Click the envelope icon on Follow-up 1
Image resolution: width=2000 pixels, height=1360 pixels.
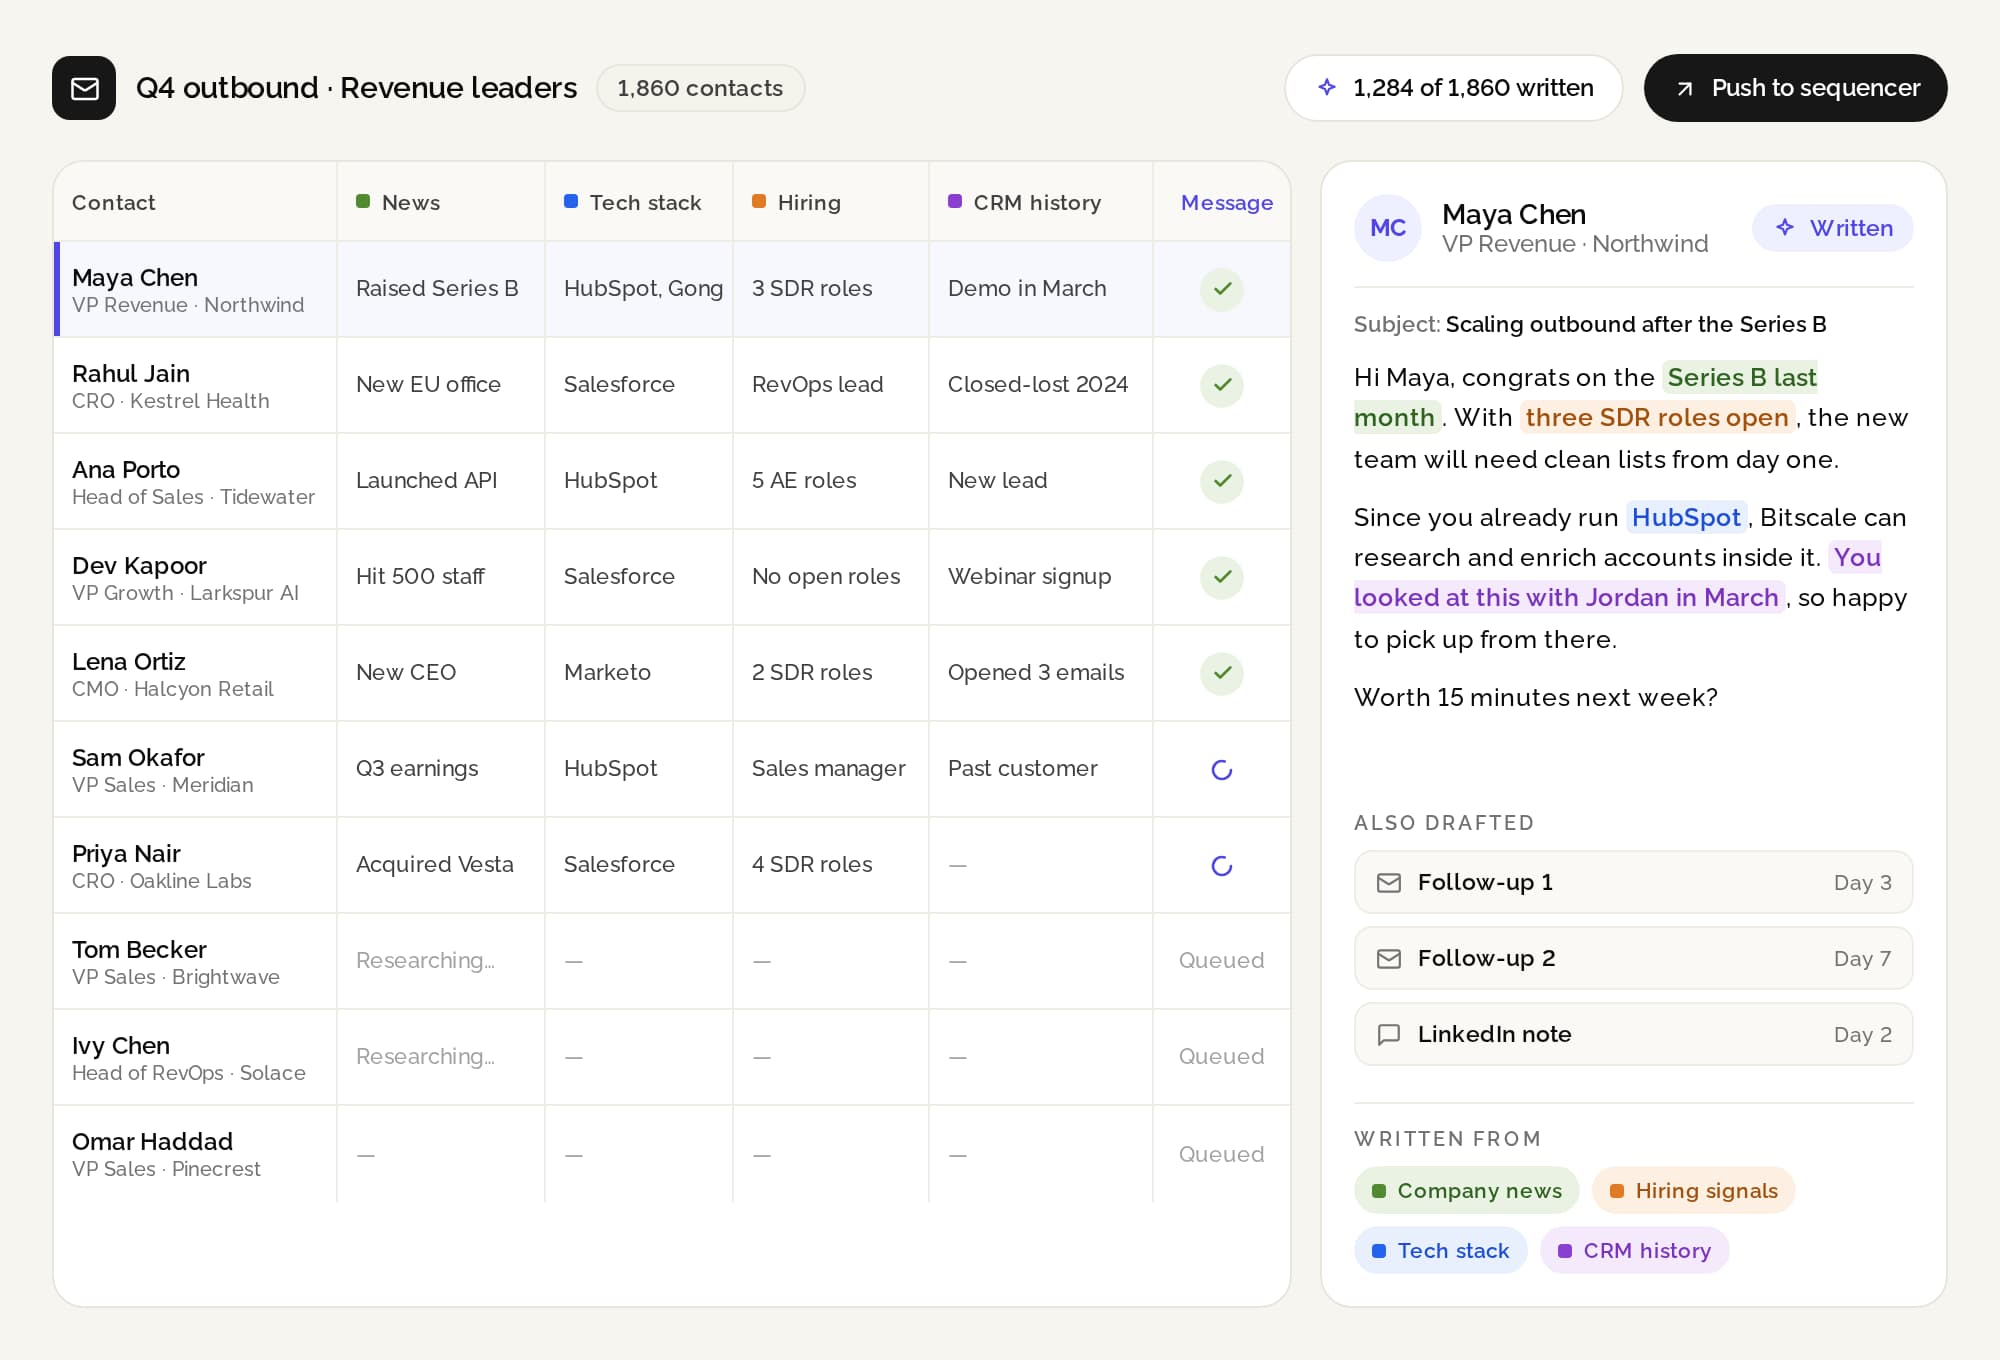(1389, 882)
